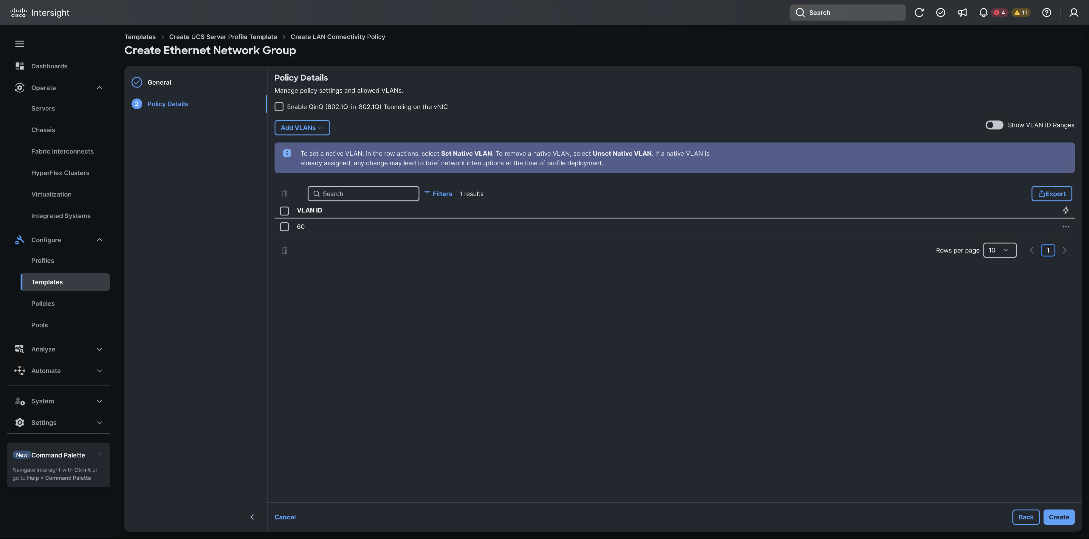Image resolution: width=1089 pixels, height=539 pixels.
Task: Click the Dashboards sidebar icon
Action: (x=19, y=66)
